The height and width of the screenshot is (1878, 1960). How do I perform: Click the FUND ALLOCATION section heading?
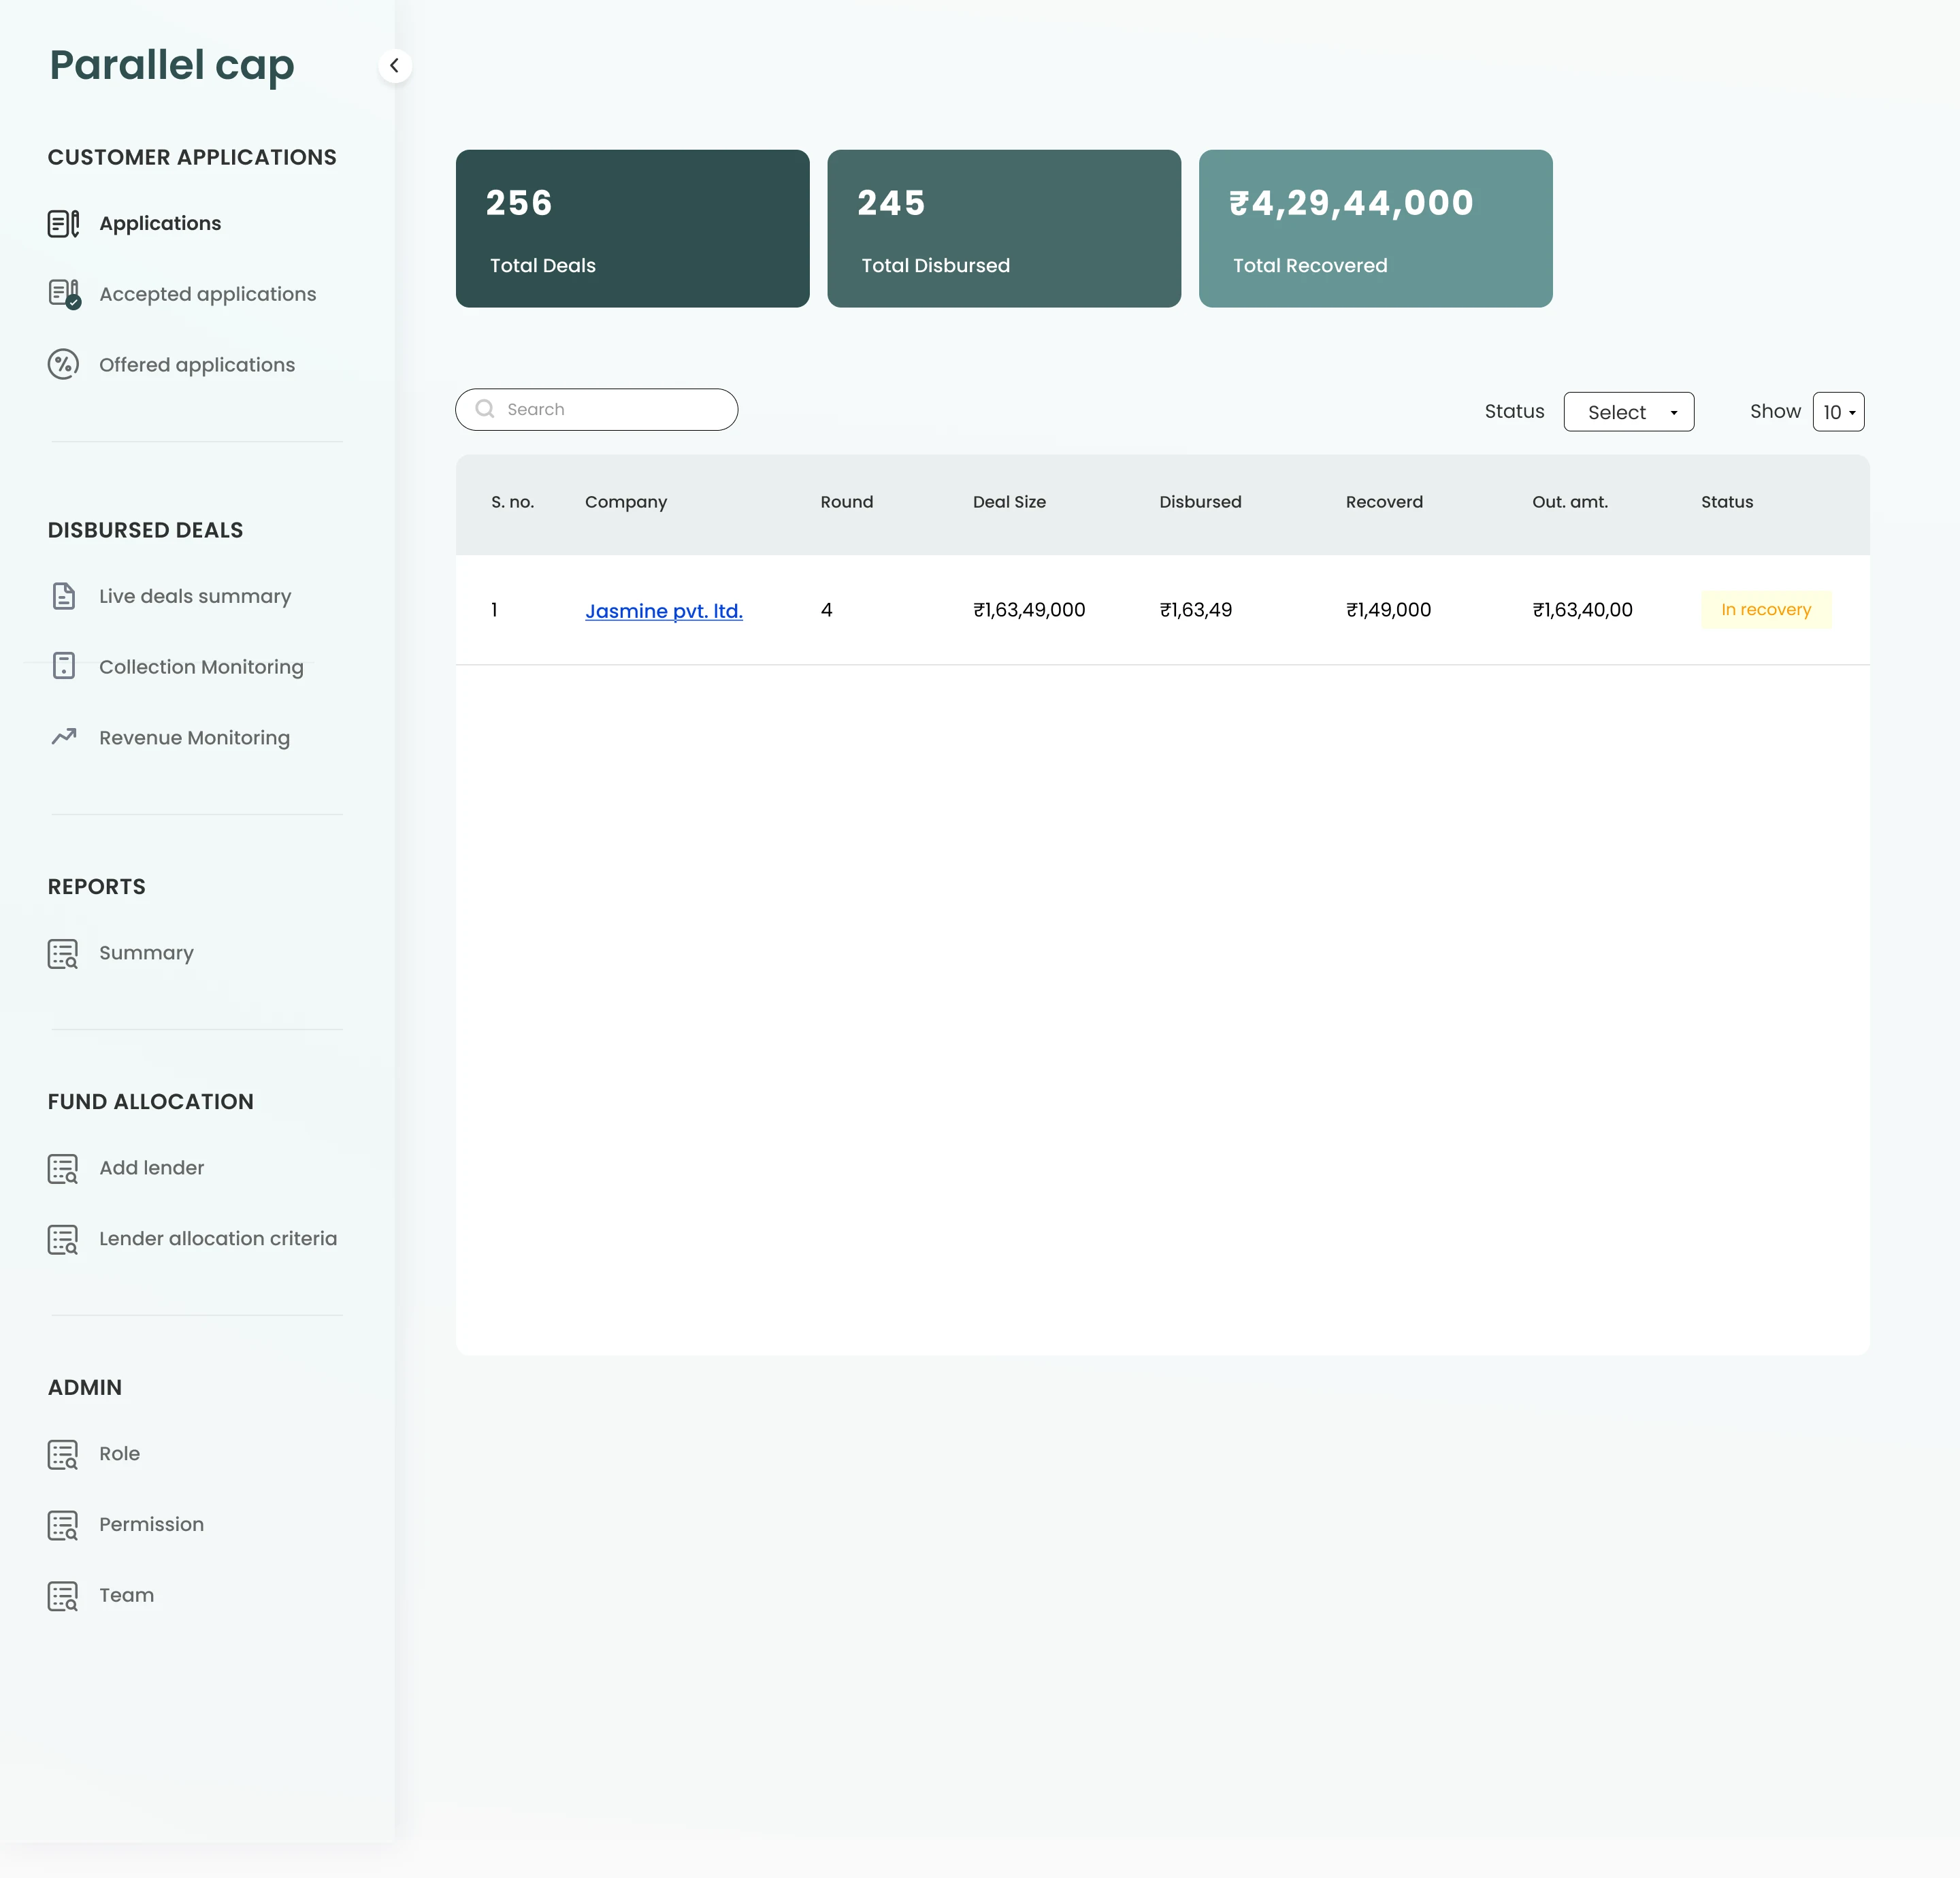click(150, 1102)
